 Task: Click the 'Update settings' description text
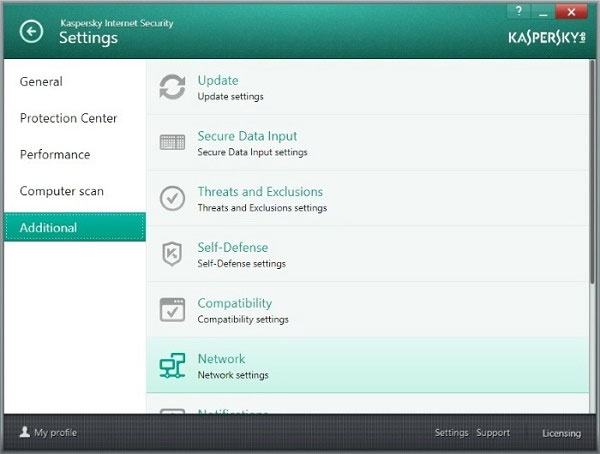coord(230,96)
